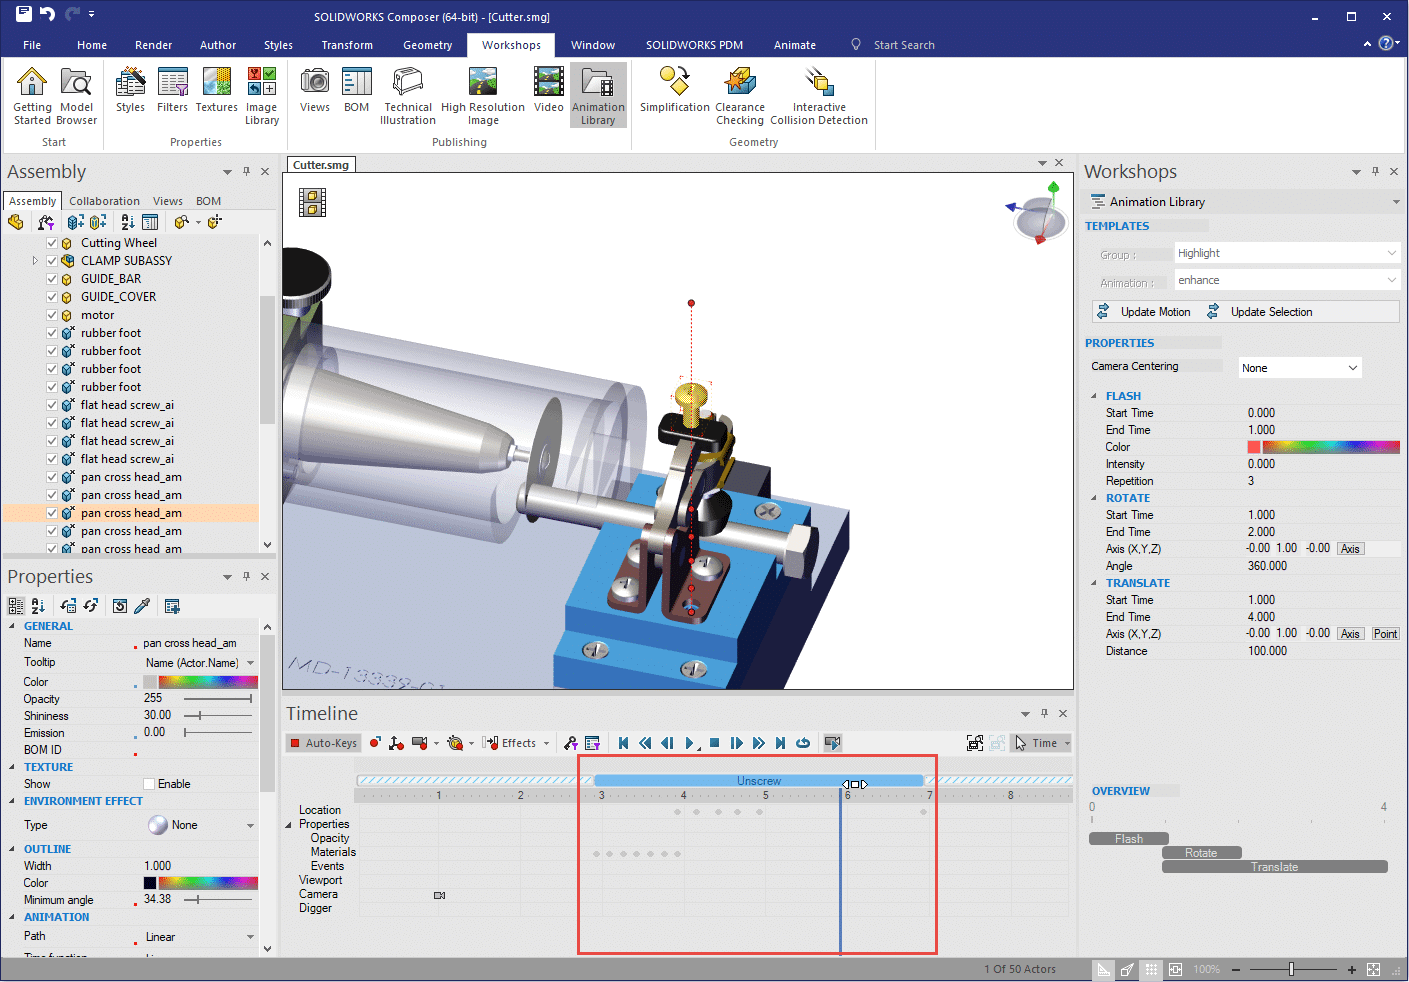1409x982 pixels.
Task: Open the Simplification workshop
Action: tap(675, 90)
